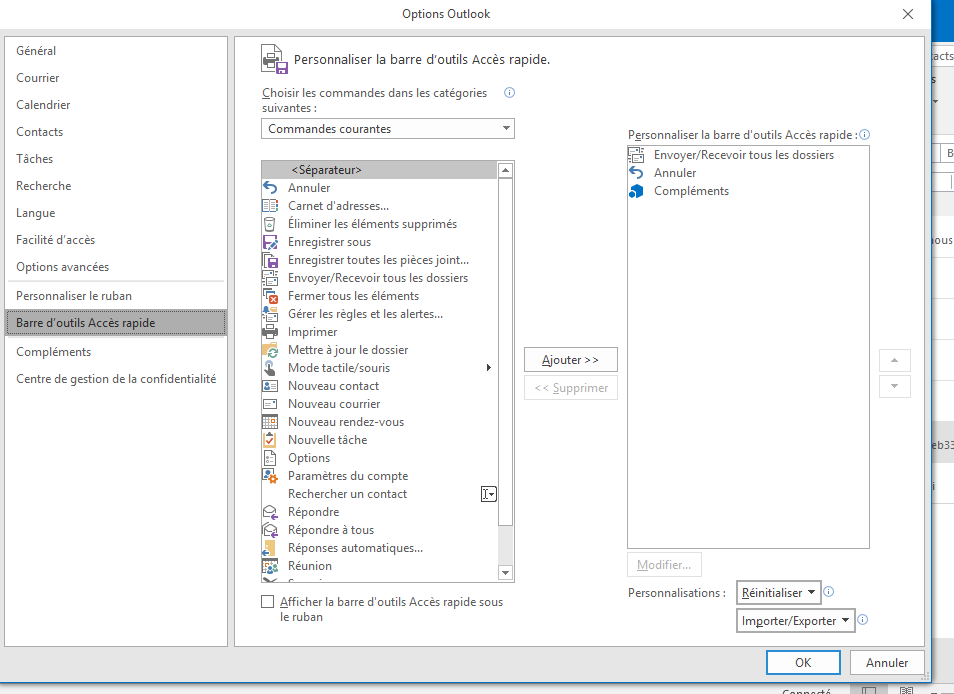Image resolution: width=954 pixels, height=694 pixels.
Task: Click the Ajouter >> button
Action: click(571, 359)
